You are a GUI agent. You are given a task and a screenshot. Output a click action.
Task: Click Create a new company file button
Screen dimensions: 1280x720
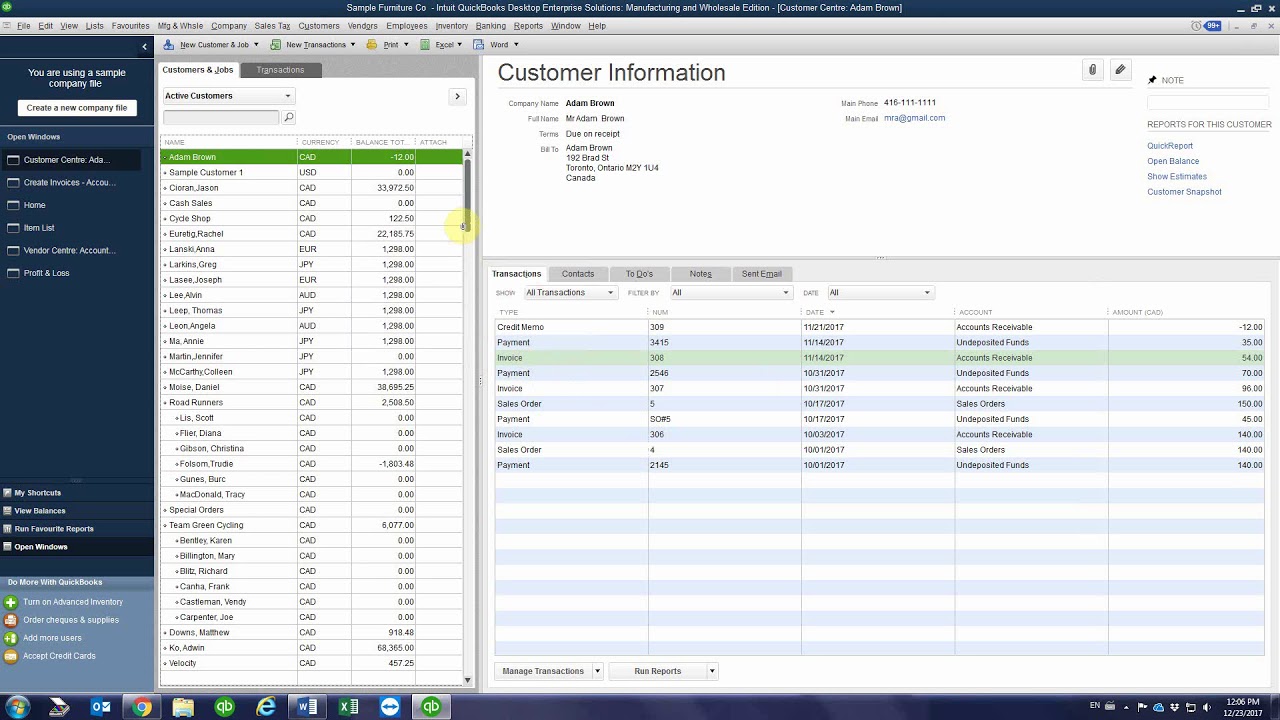point(77,108)
